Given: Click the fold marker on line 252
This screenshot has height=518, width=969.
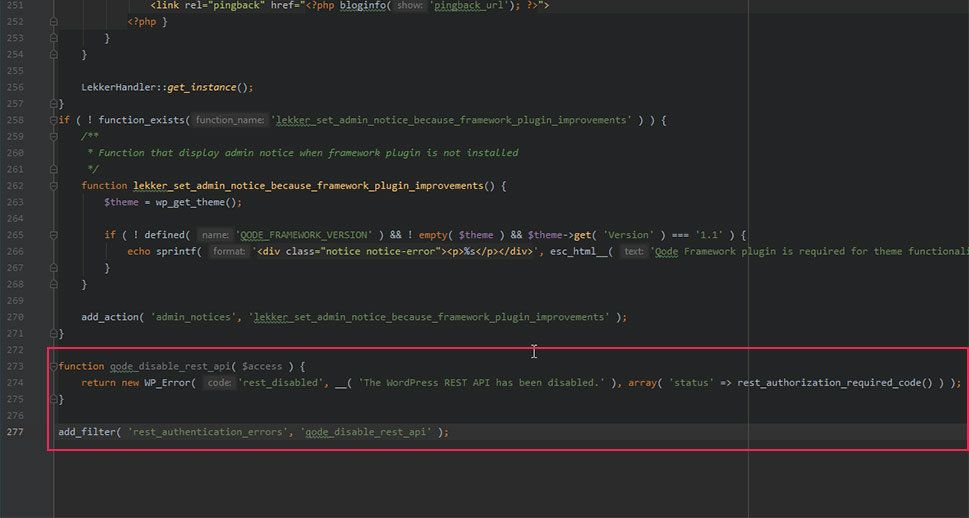Looking at the screenshot, I should point(53,22).
